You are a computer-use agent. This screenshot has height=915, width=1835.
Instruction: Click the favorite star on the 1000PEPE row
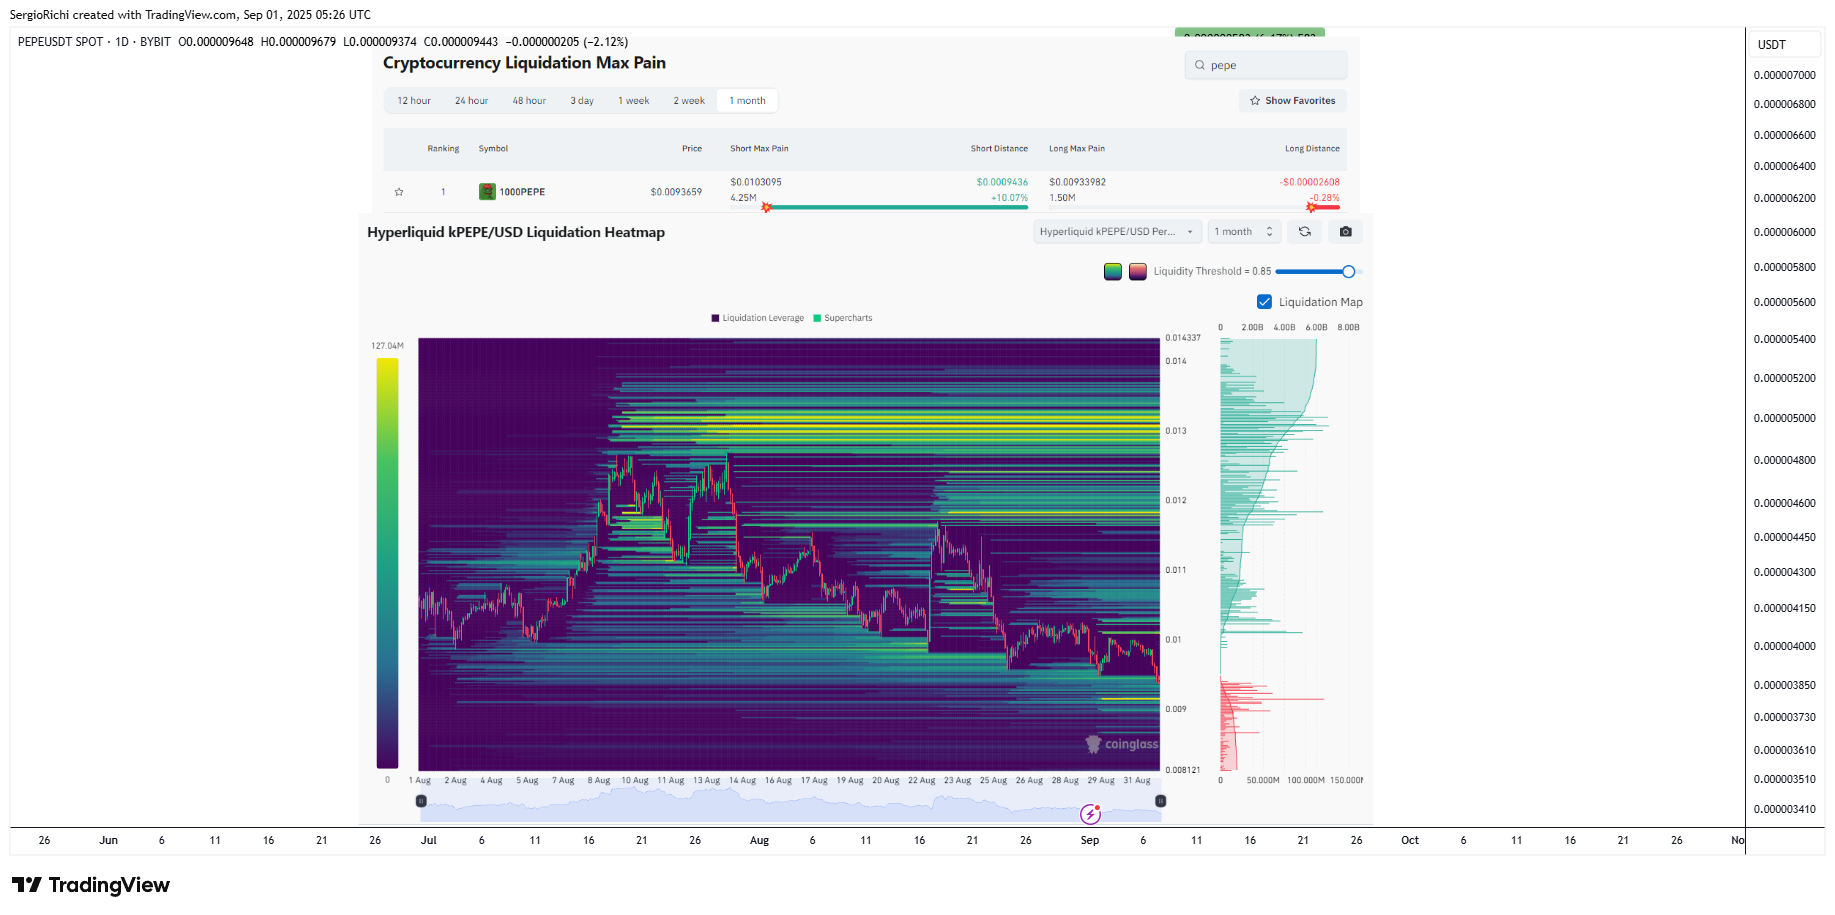click(399, 192)
